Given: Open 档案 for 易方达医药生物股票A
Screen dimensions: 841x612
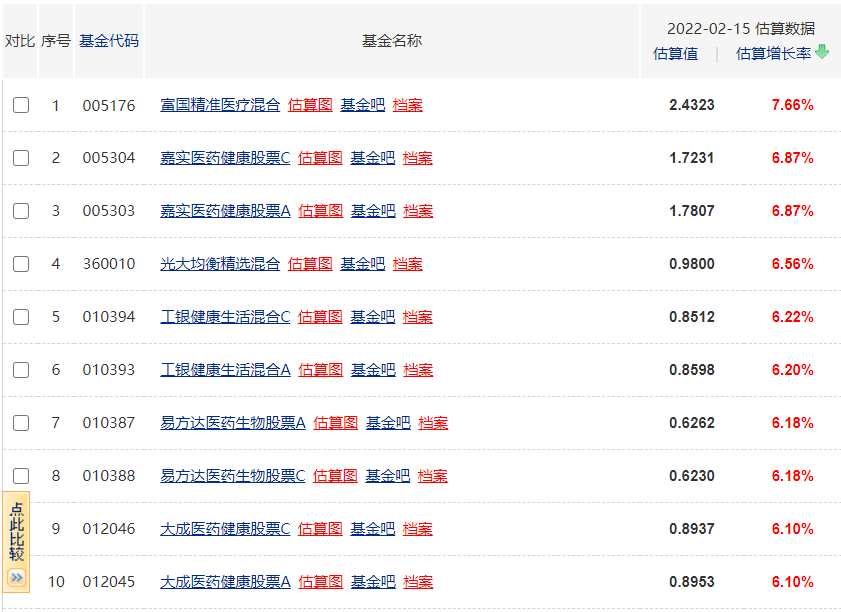Looking at the screenshot, I should point(433,423).
